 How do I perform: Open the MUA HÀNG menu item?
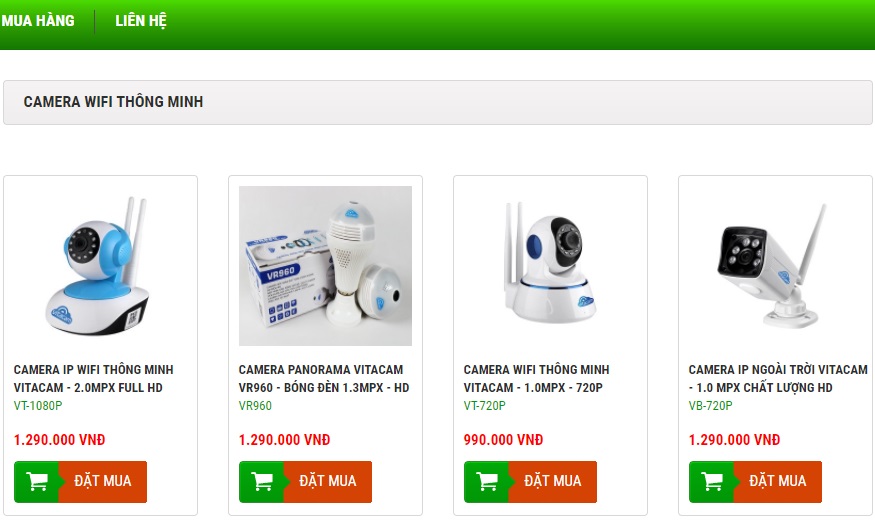pos(37,21)
